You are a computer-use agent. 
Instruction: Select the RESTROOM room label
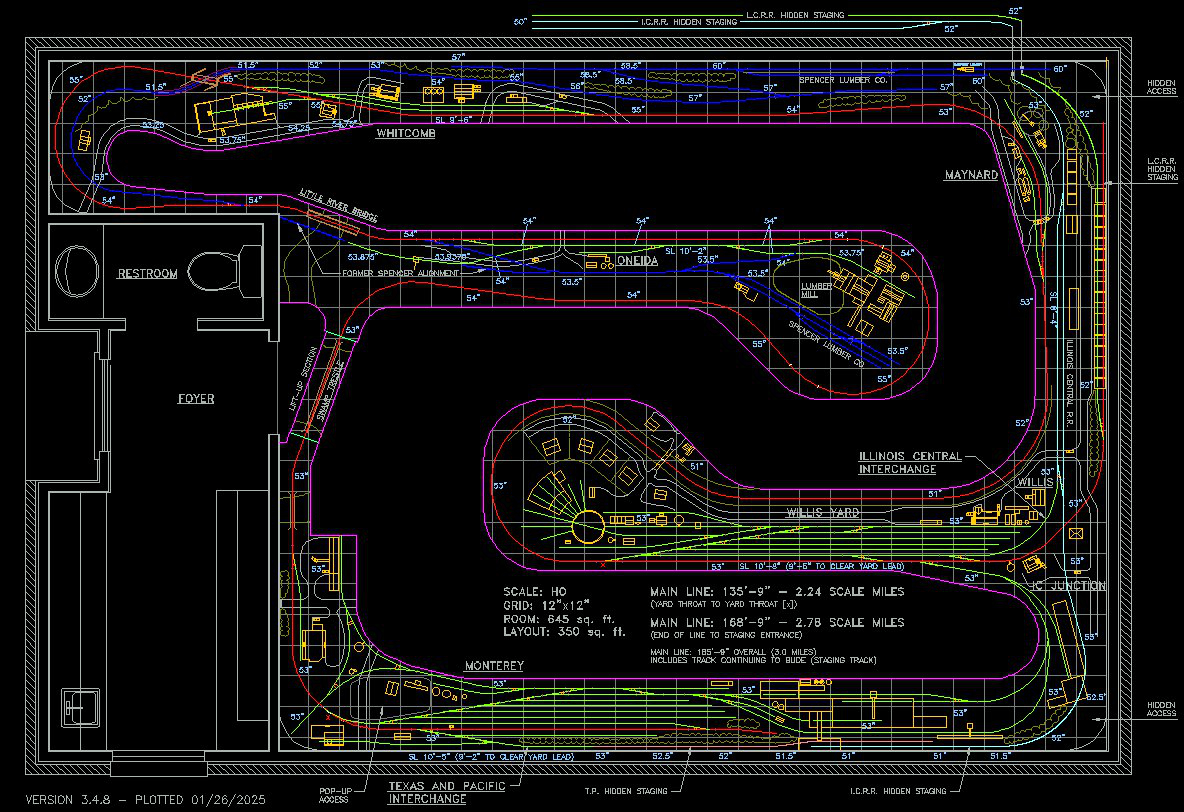147,274
